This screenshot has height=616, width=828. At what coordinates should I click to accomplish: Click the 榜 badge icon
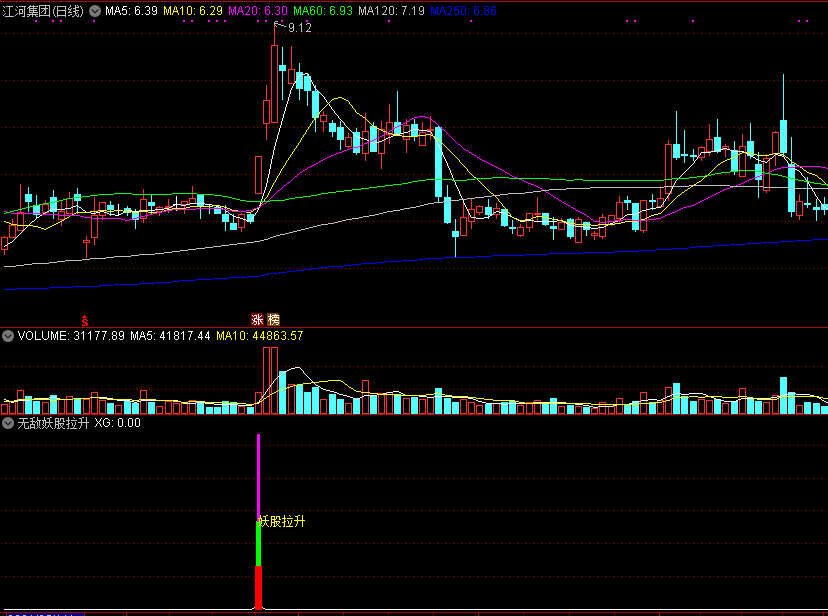274,319
